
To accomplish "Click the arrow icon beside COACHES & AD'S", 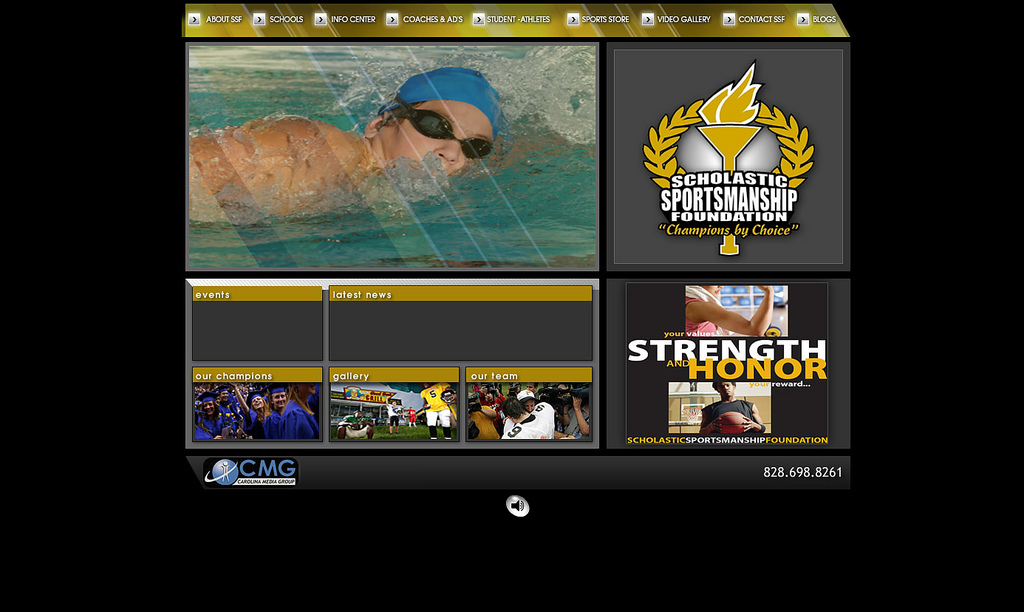I will pyautogui.click(x=391, y=18).
